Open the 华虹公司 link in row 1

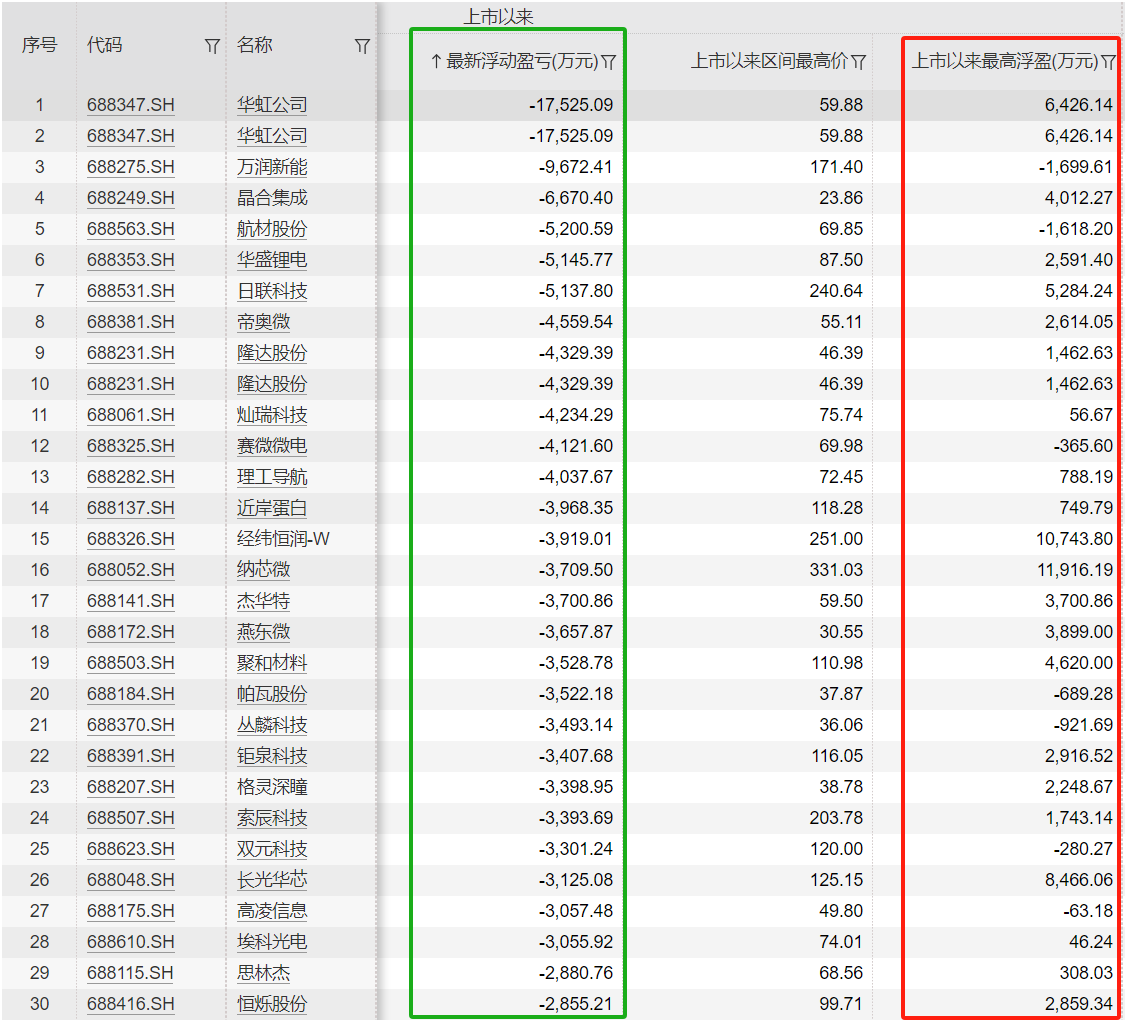click(271, 105)
